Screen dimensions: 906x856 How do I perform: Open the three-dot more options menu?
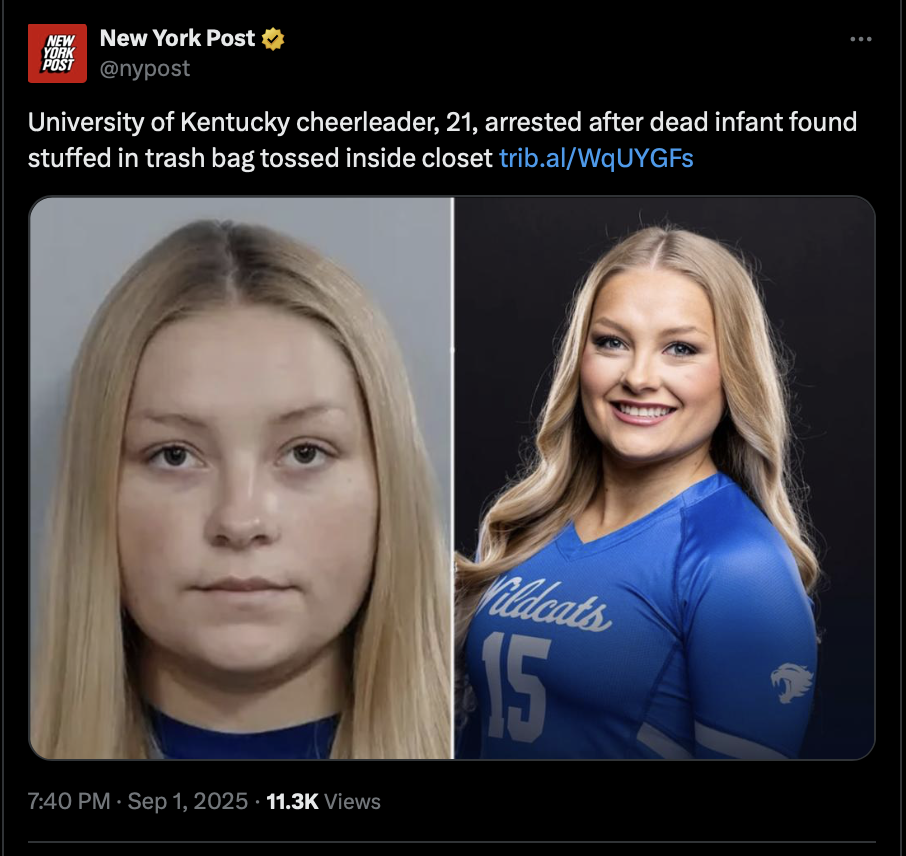(860, 39)
